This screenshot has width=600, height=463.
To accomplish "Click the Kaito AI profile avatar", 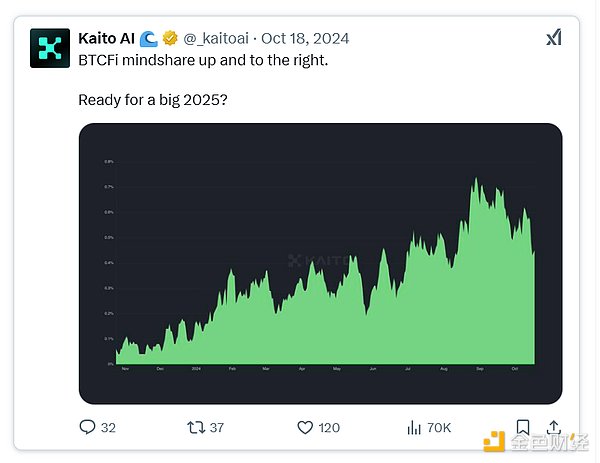I will pyautogui.click(x=50, y=48).
